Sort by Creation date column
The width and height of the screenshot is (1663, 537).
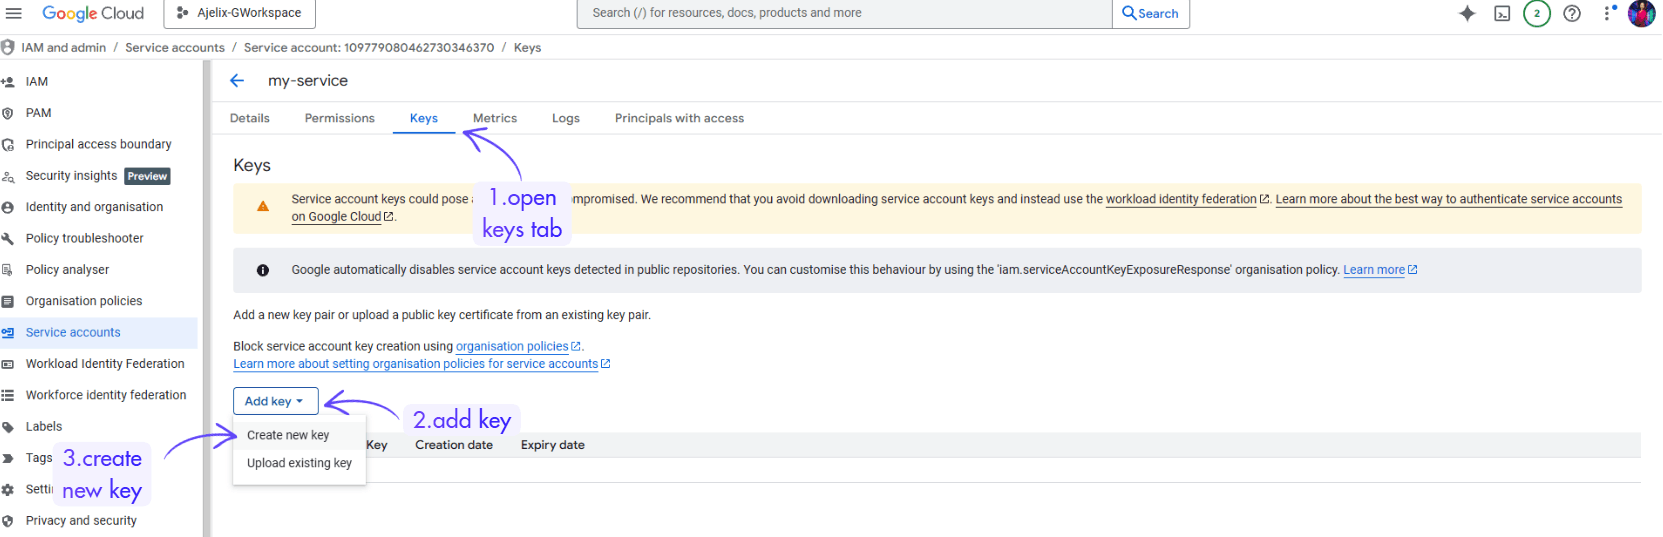[454, 445]
